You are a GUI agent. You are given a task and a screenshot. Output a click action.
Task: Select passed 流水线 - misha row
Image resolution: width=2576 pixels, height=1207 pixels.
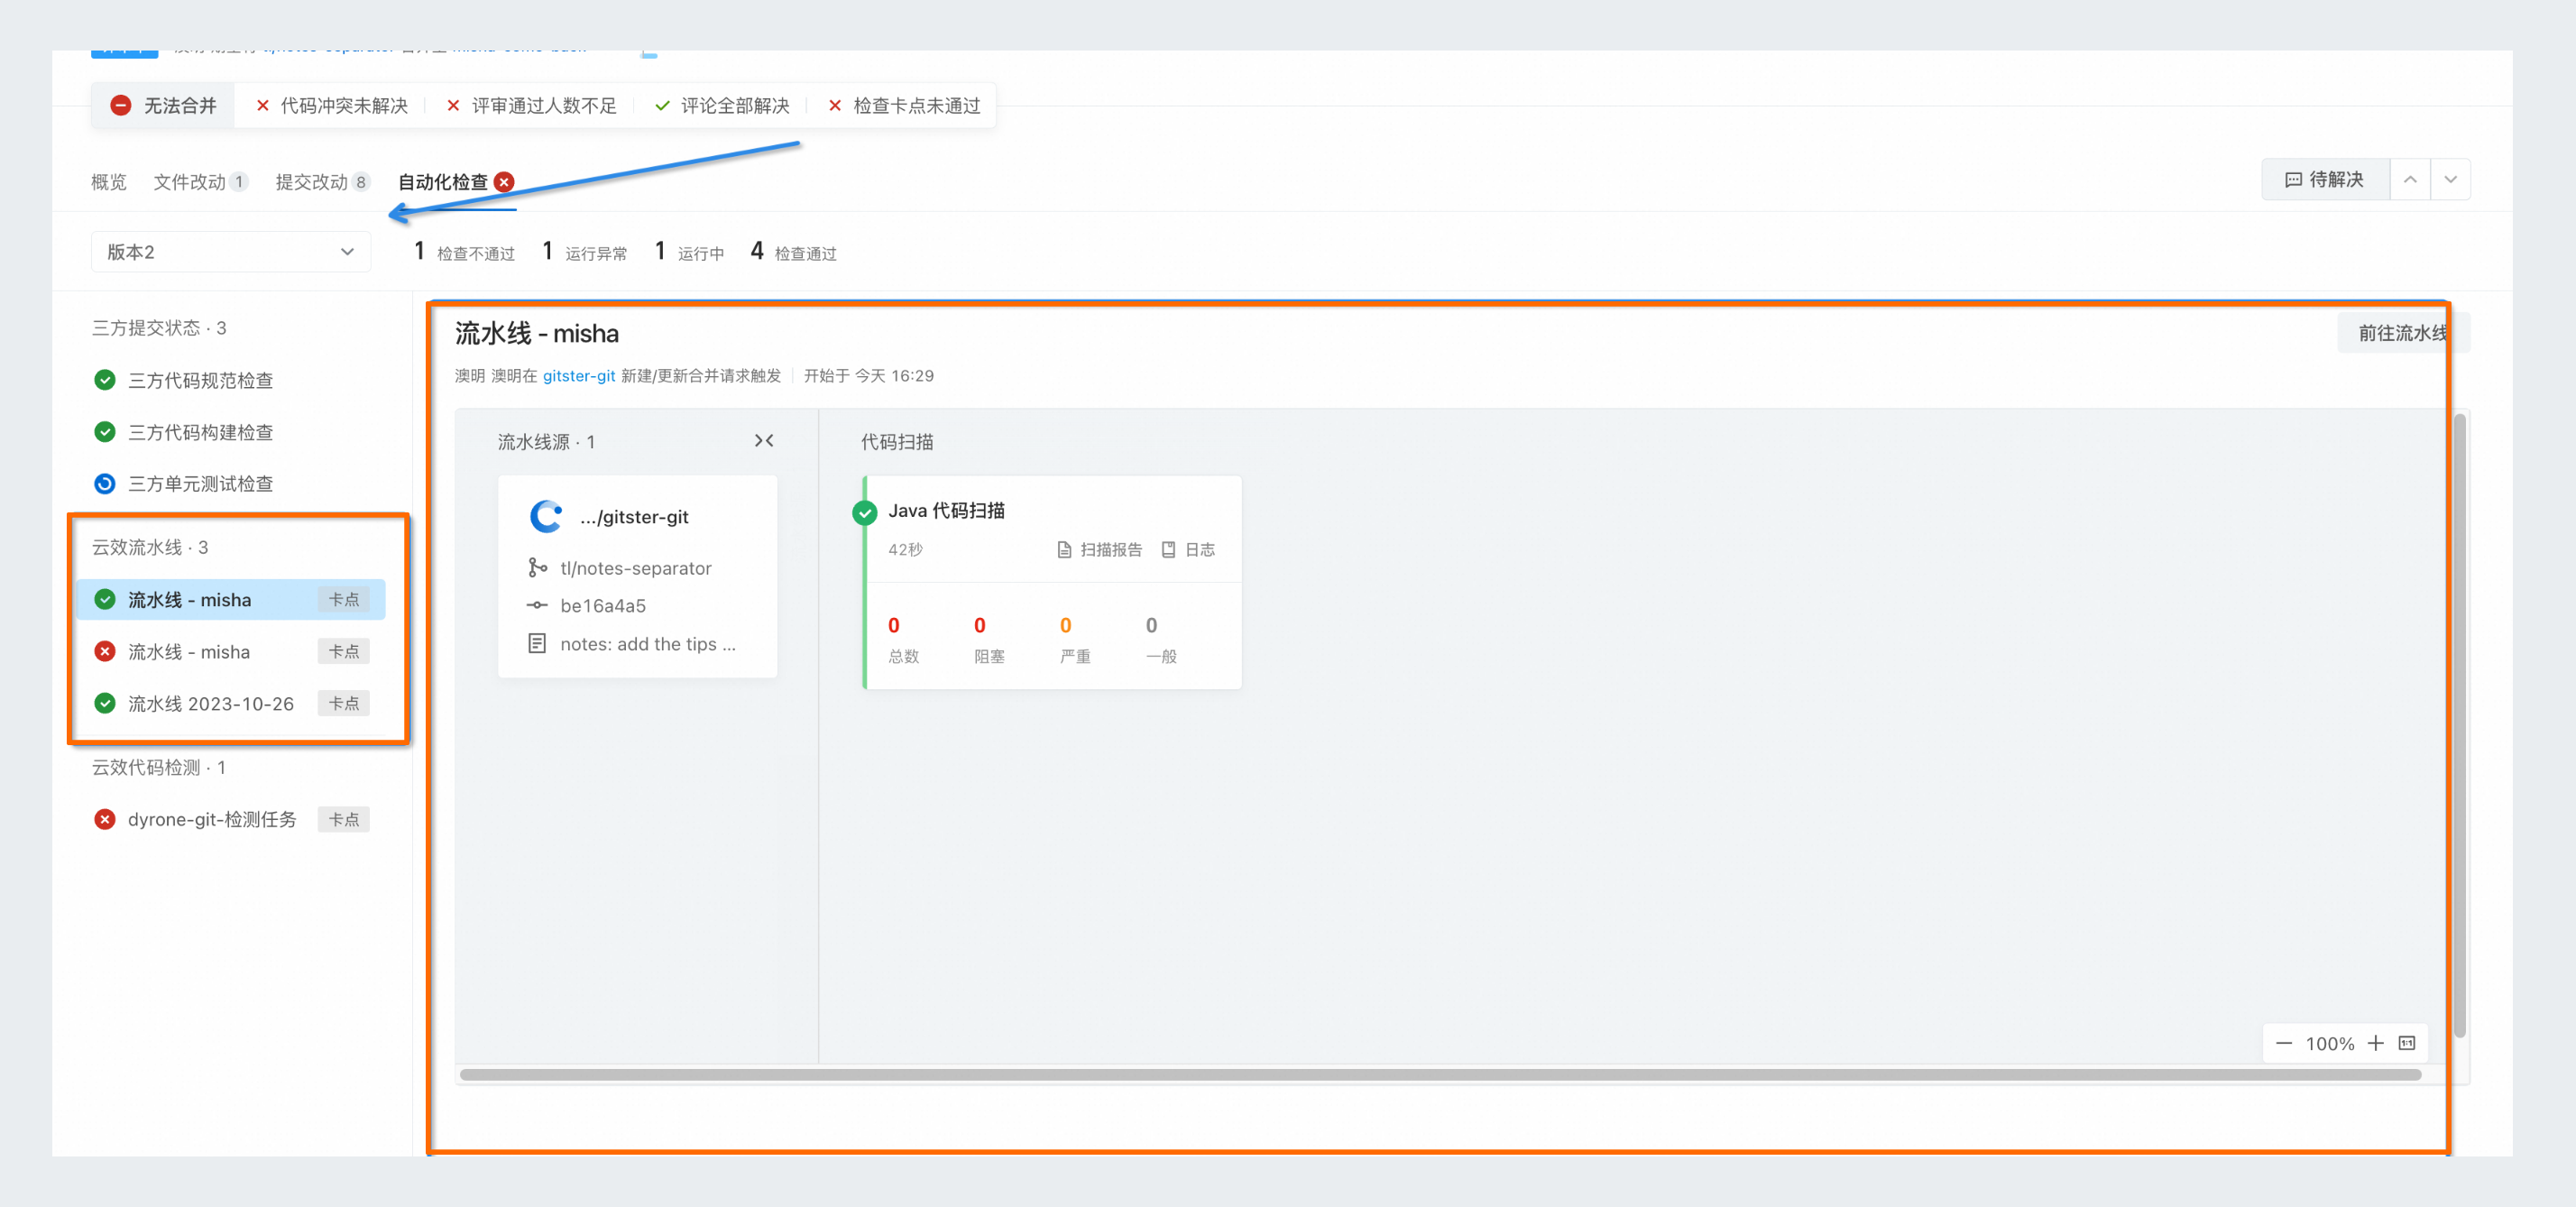point(231,600)
